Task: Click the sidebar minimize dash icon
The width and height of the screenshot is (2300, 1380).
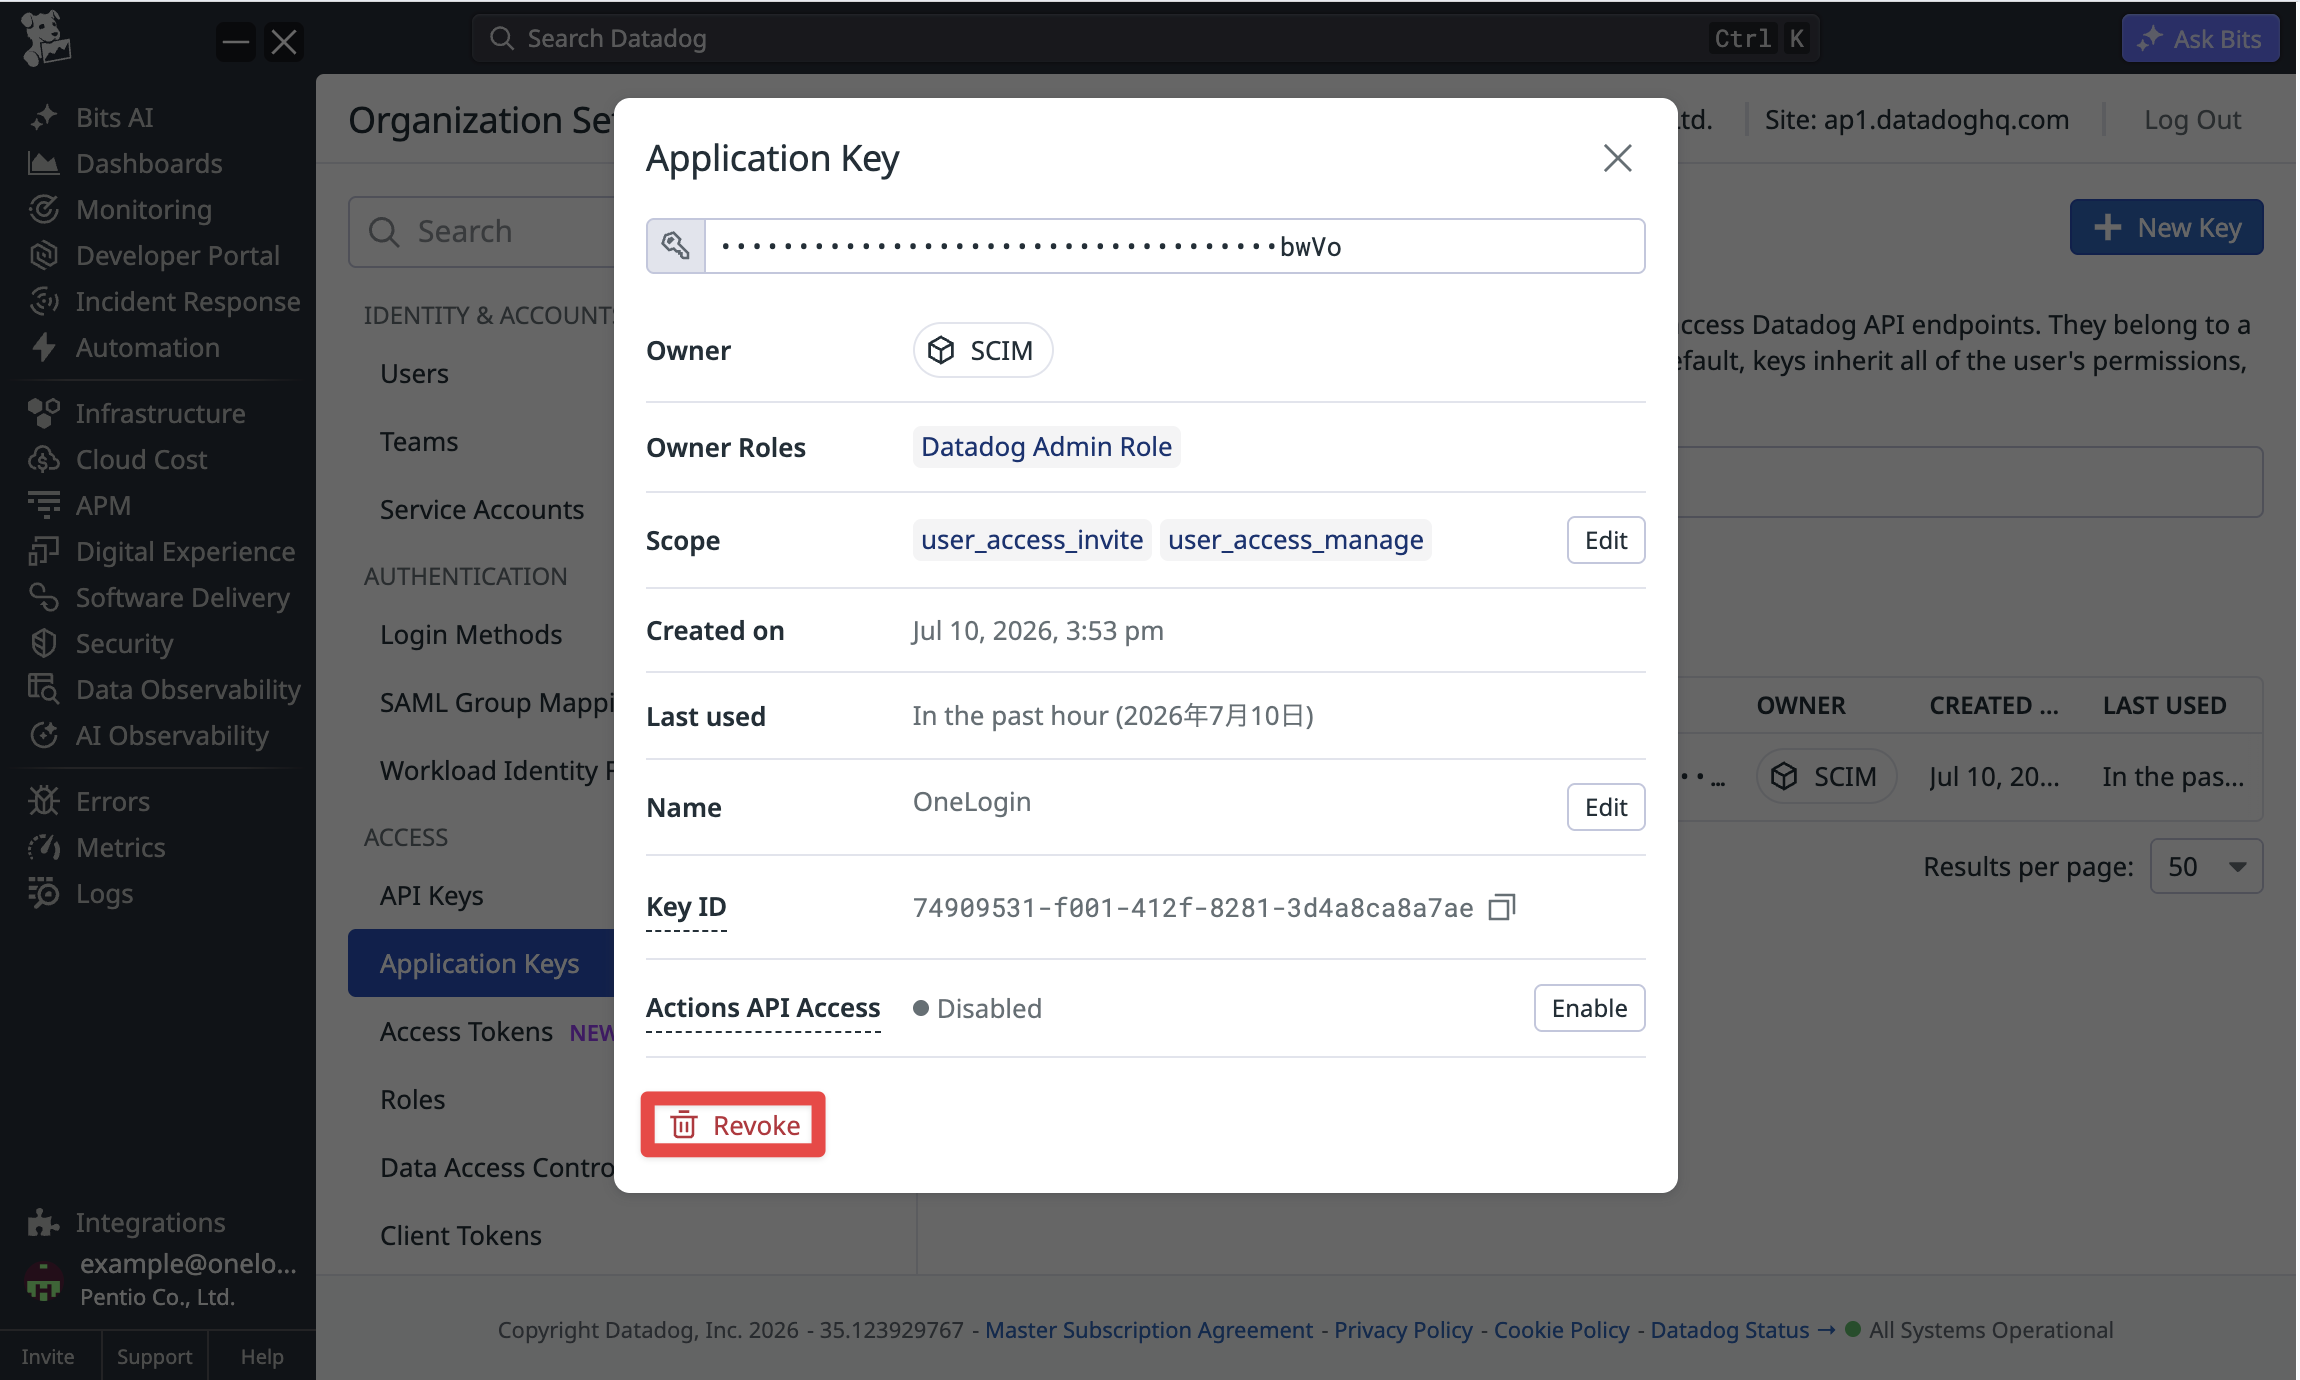Action: [x=236, y=42]
